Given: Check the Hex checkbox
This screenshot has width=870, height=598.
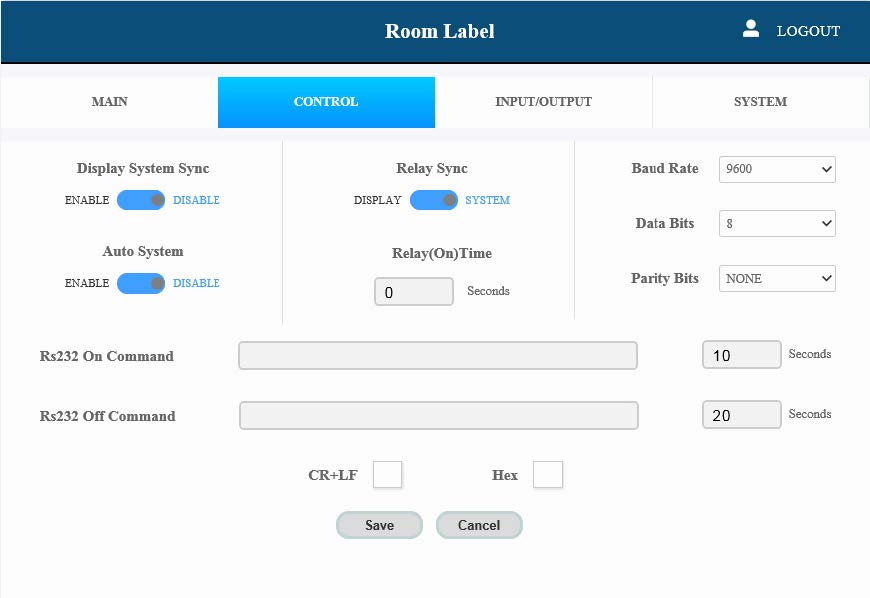Looking at the screenshot, I should [x=548, y=475].
